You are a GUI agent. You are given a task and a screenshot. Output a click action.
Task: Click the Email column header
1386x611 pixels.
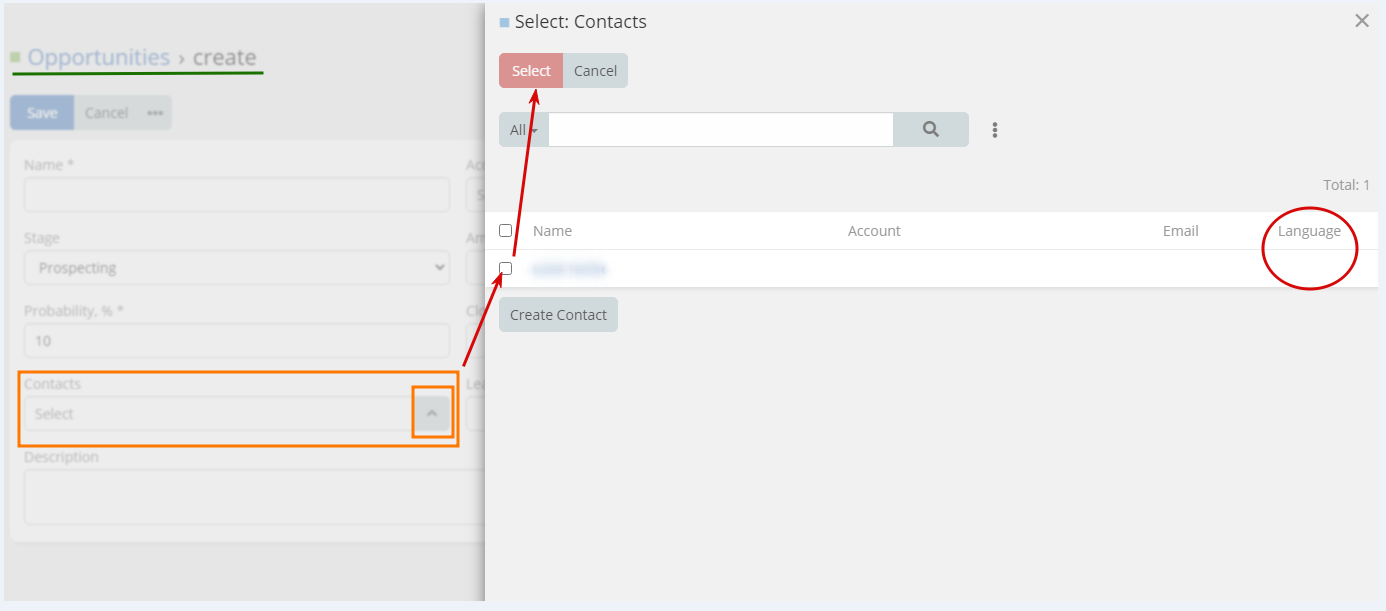[x=1180, y=231]
